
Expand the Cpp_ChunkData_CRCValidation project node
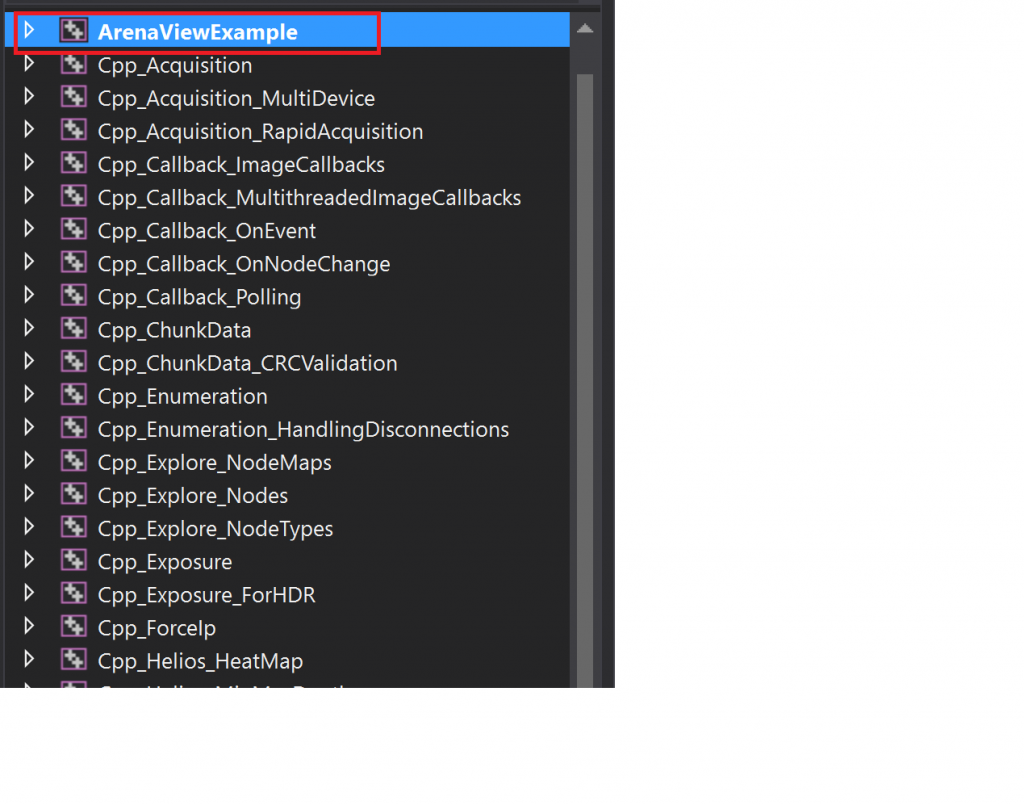pyautogui.click(x=28, y=362)
